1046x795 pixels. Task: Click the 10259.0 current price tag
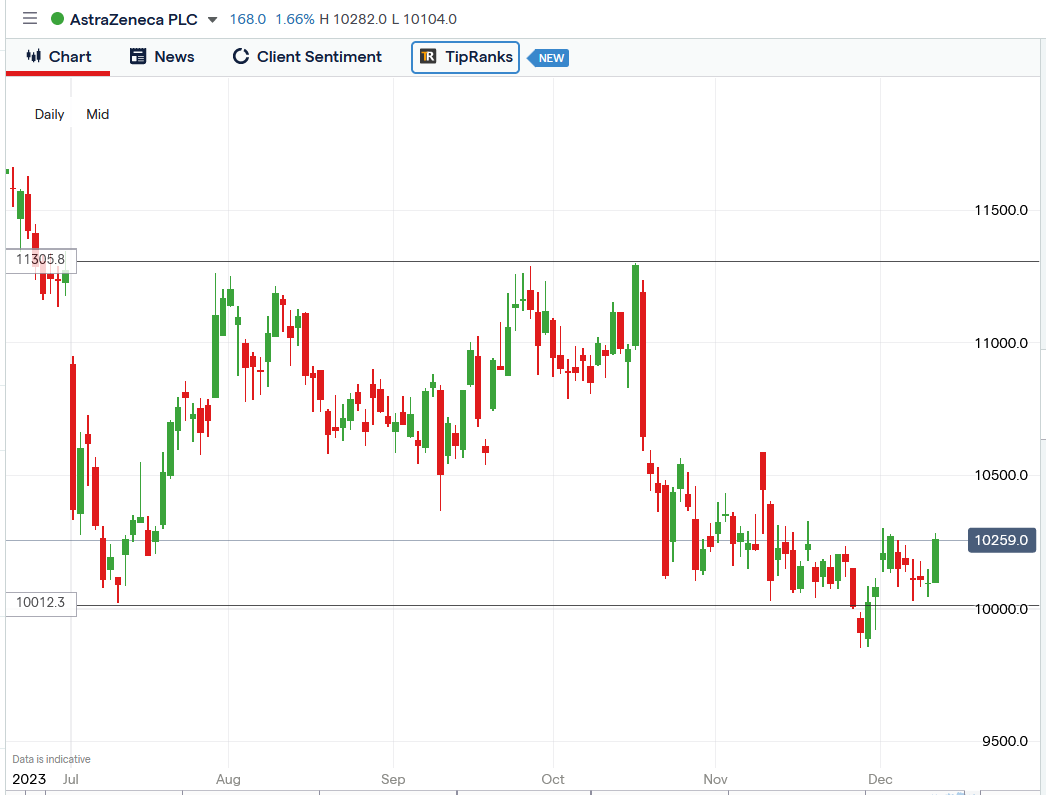[x=1001, y=540]
